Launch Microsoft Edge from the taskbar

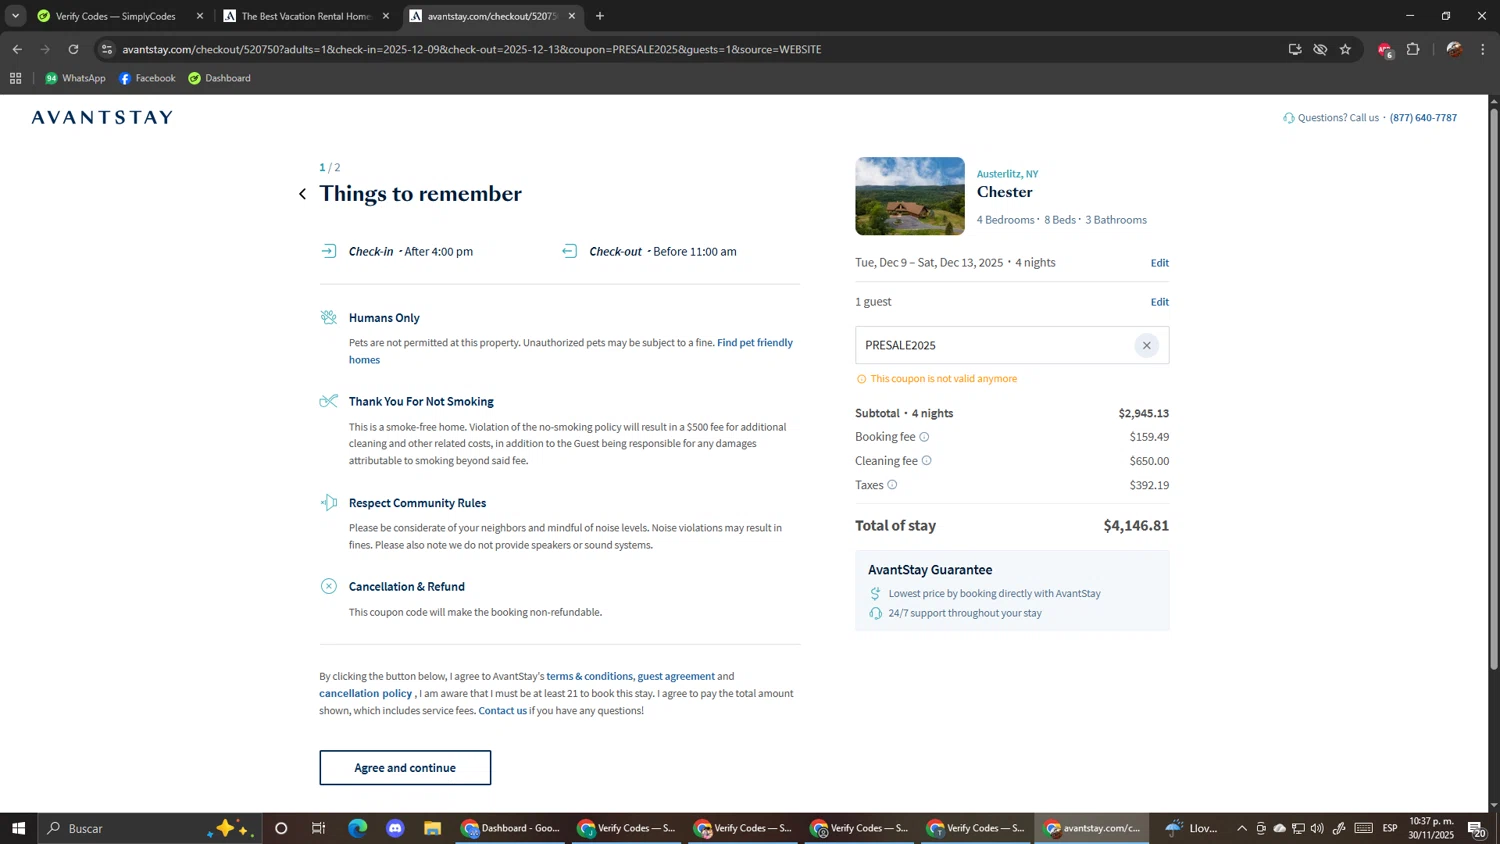click(357, 828)
